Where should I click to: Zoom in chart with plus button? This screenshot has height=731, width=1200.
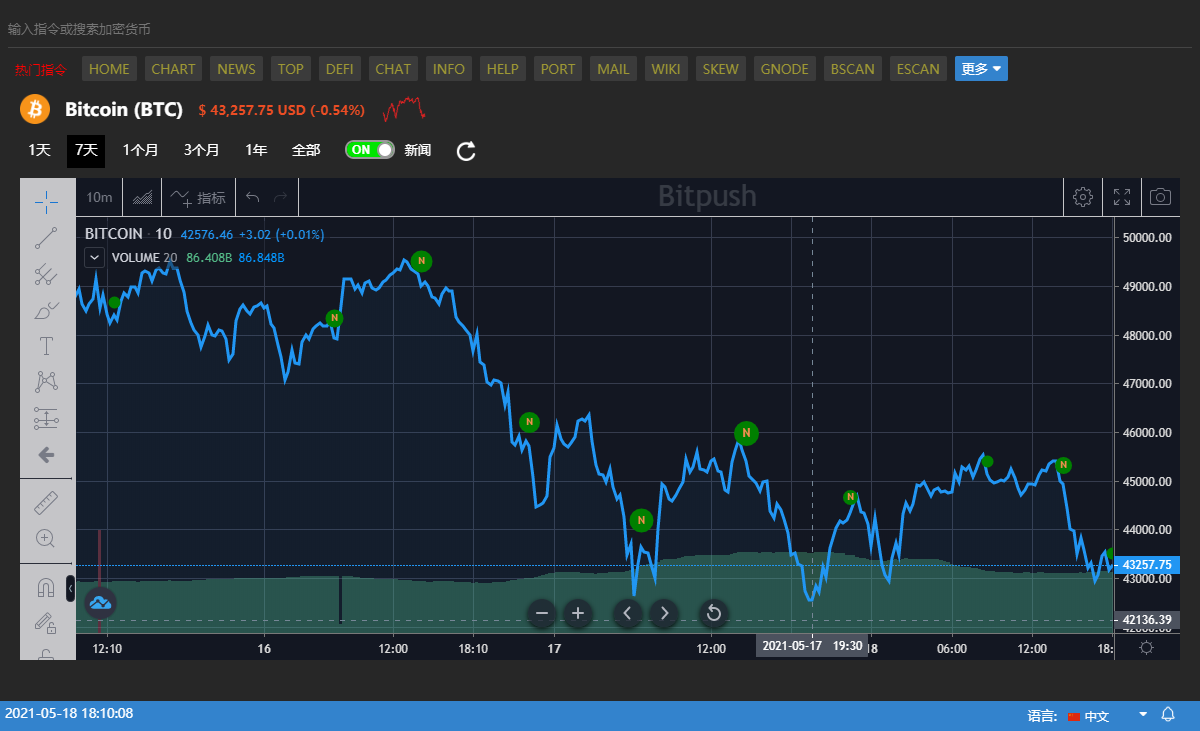coord(577,613)
